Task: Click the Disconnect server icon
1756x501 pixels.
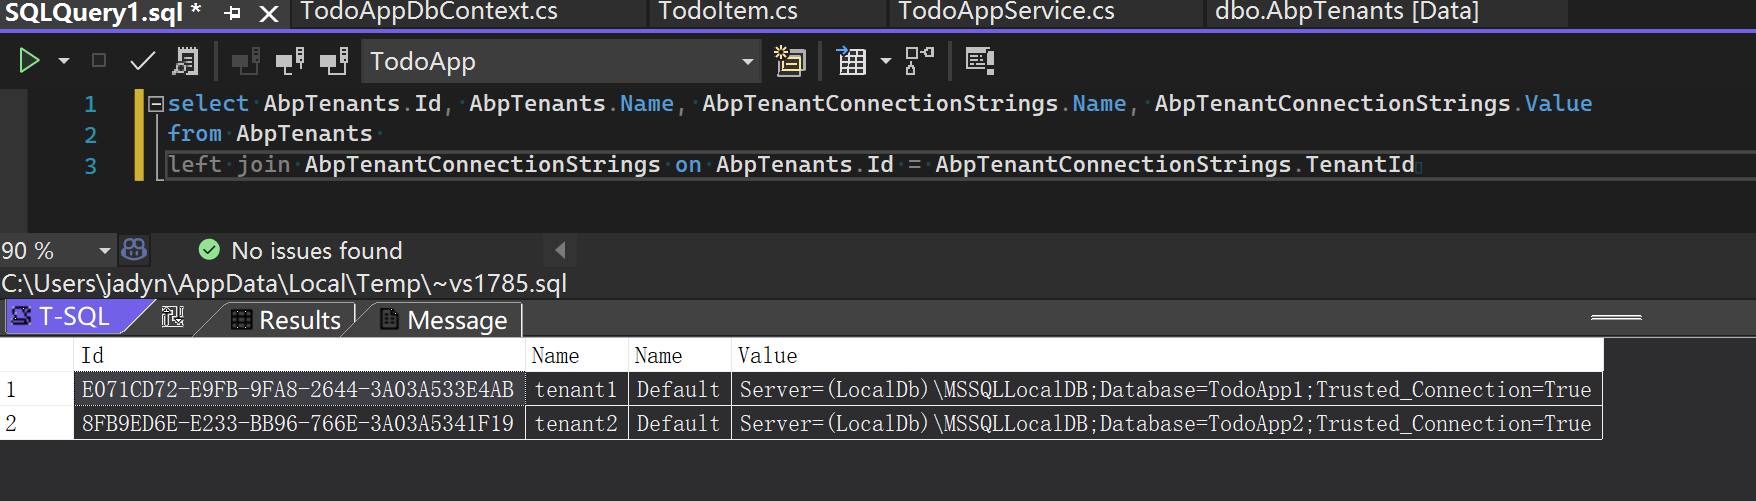Action: click(x=290, y=61)
